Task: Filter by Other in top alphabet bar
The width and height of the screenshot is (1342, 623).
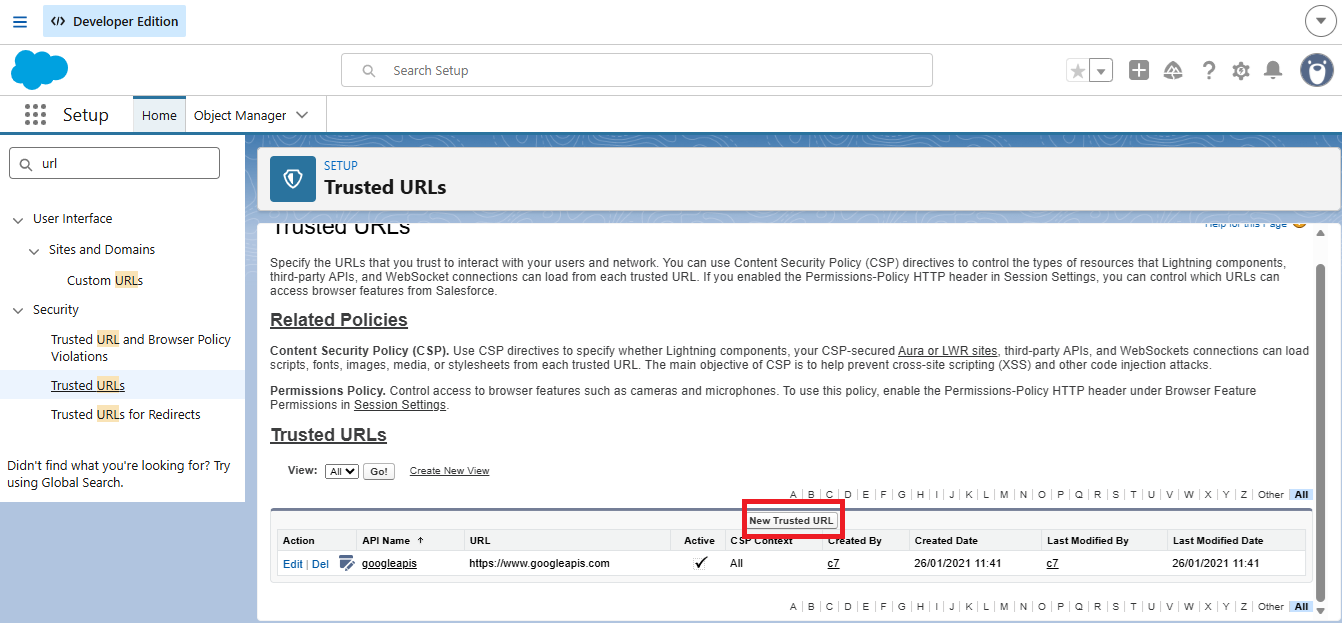Action: [1271, 495]
